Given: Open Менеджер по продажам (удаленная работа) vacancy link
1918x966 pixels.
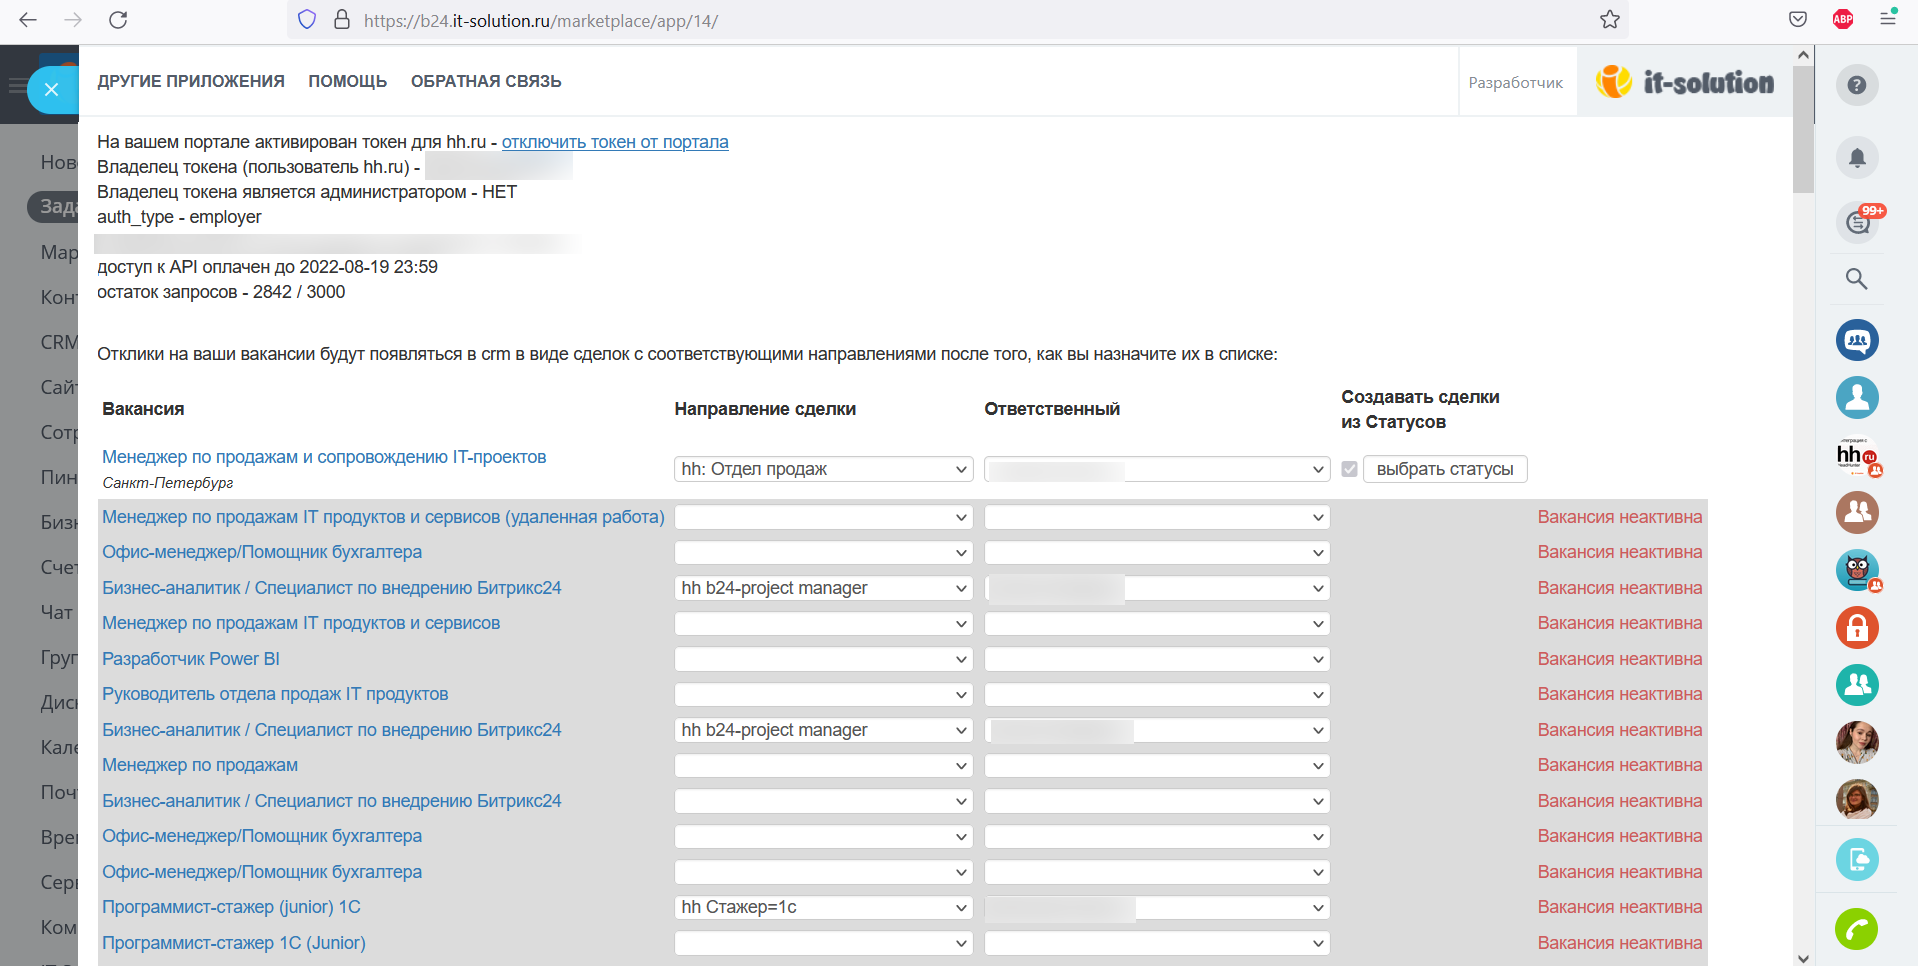Looking at the screenshot, I should (383, 517).
